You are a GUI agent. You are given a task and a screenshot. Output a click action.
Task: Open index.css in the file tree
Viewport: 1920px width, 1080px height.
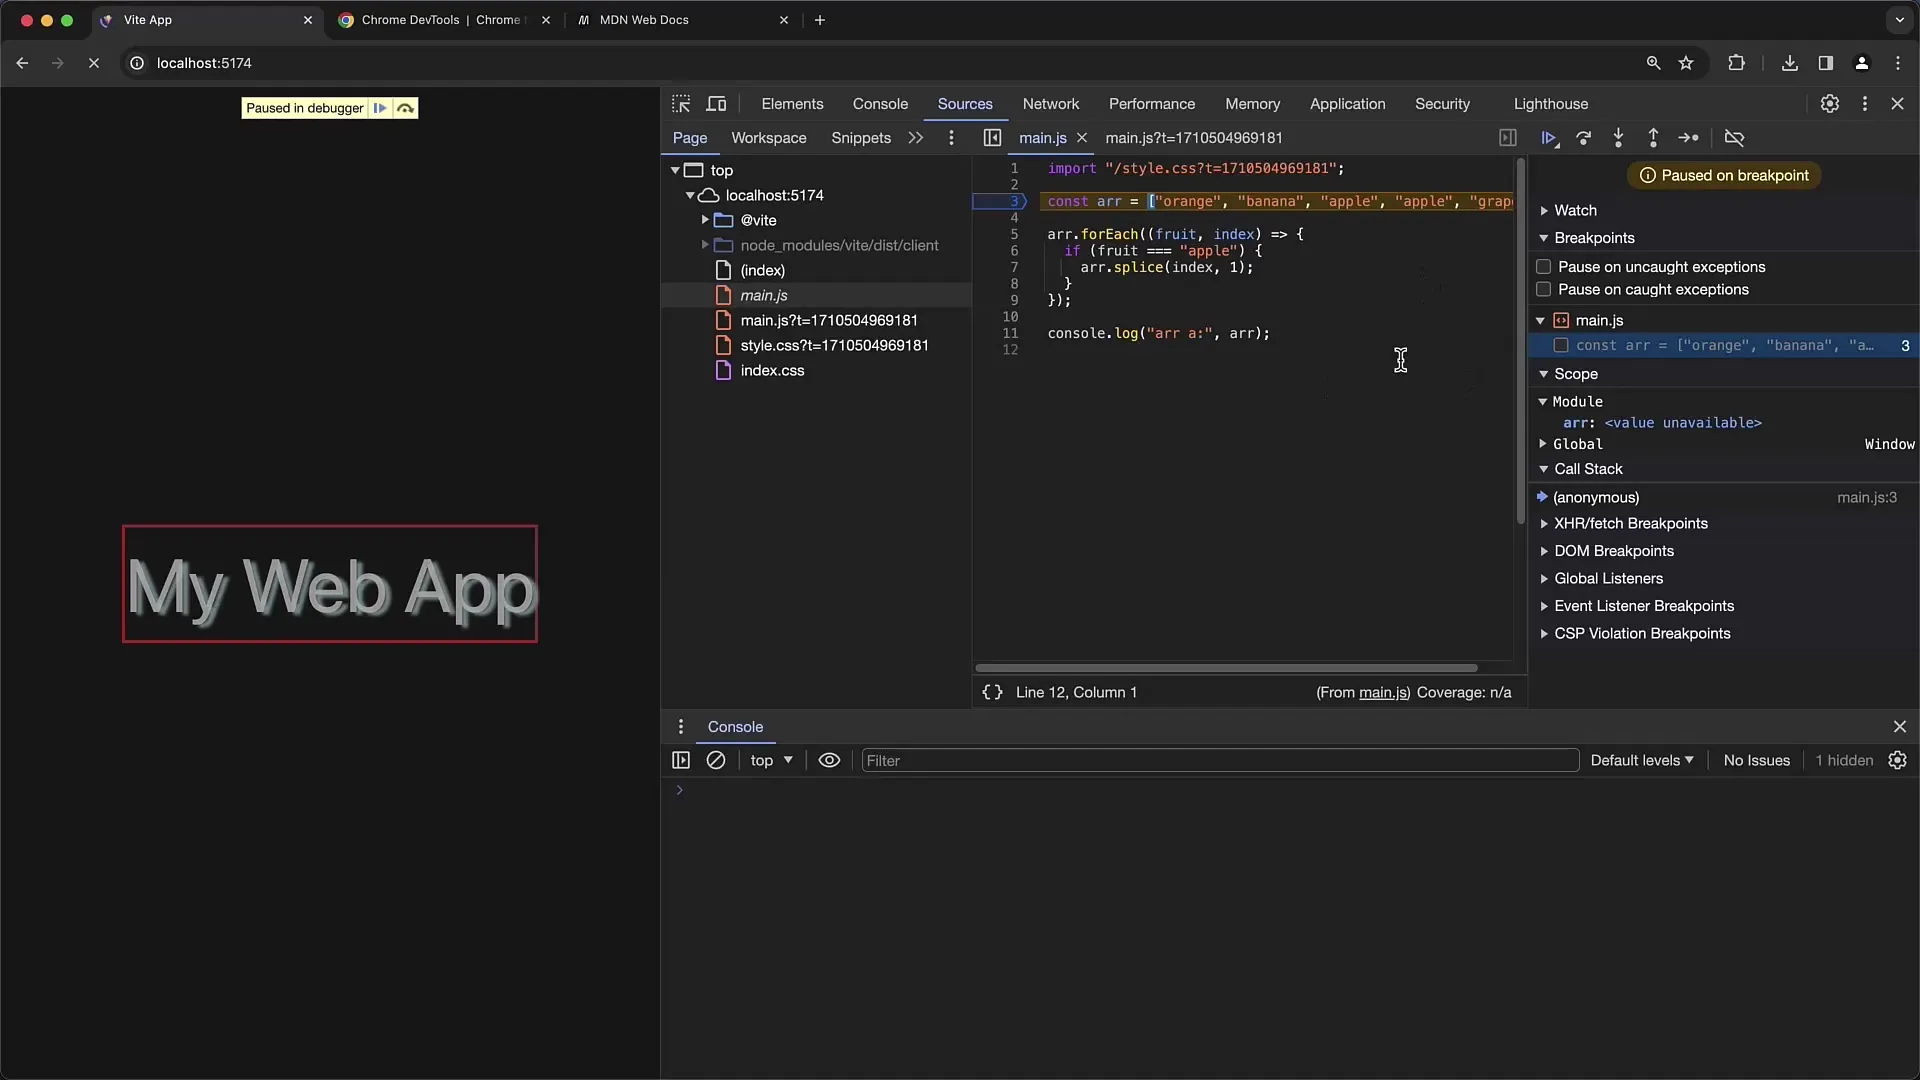[772, 370]
